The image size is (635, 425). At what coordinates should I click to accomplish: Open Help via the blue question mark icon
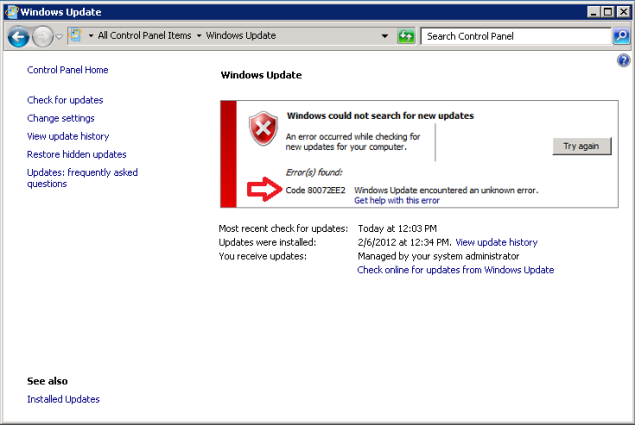pos(624,60)
